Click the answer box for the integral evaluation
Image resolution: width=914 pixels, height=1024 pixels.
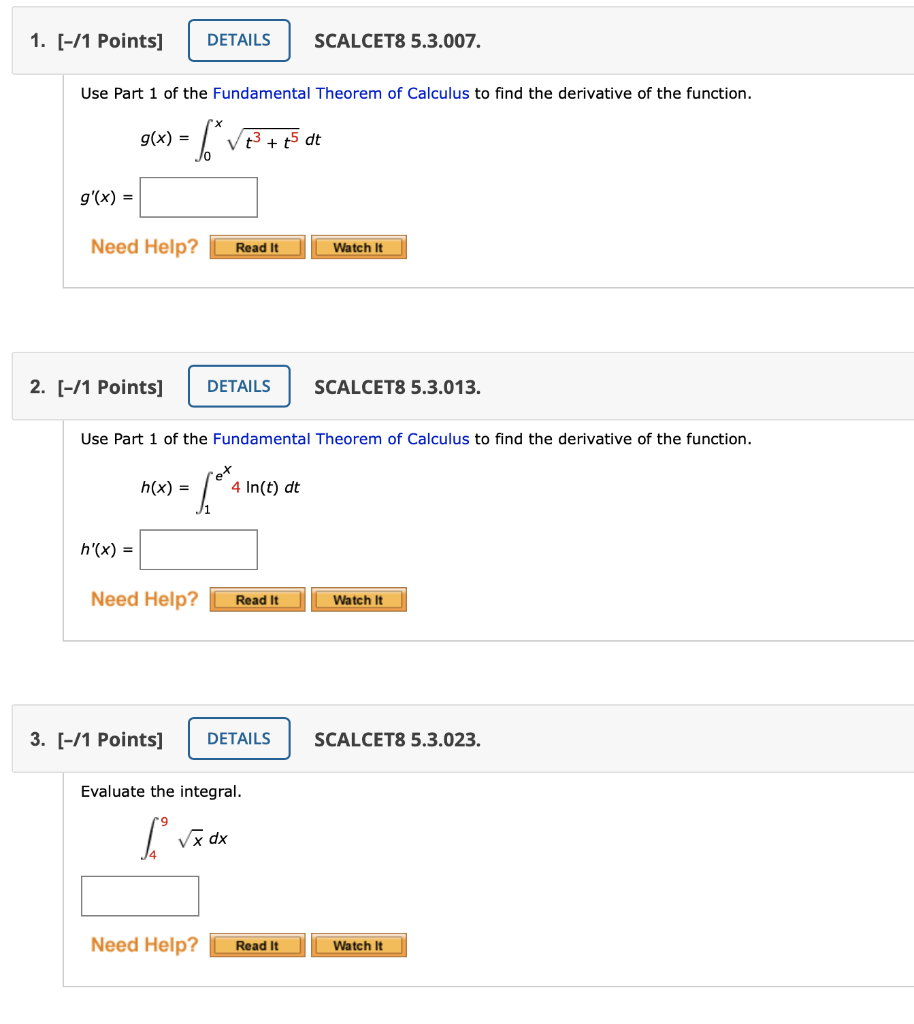(139, 895)
